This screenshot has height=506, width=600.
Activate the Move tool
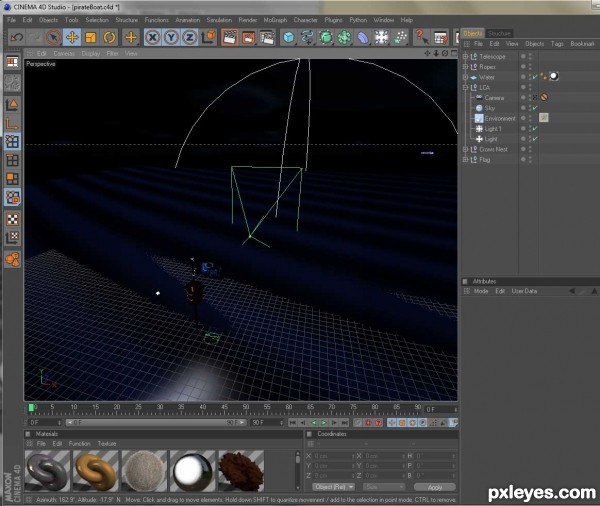pos(72,38)
